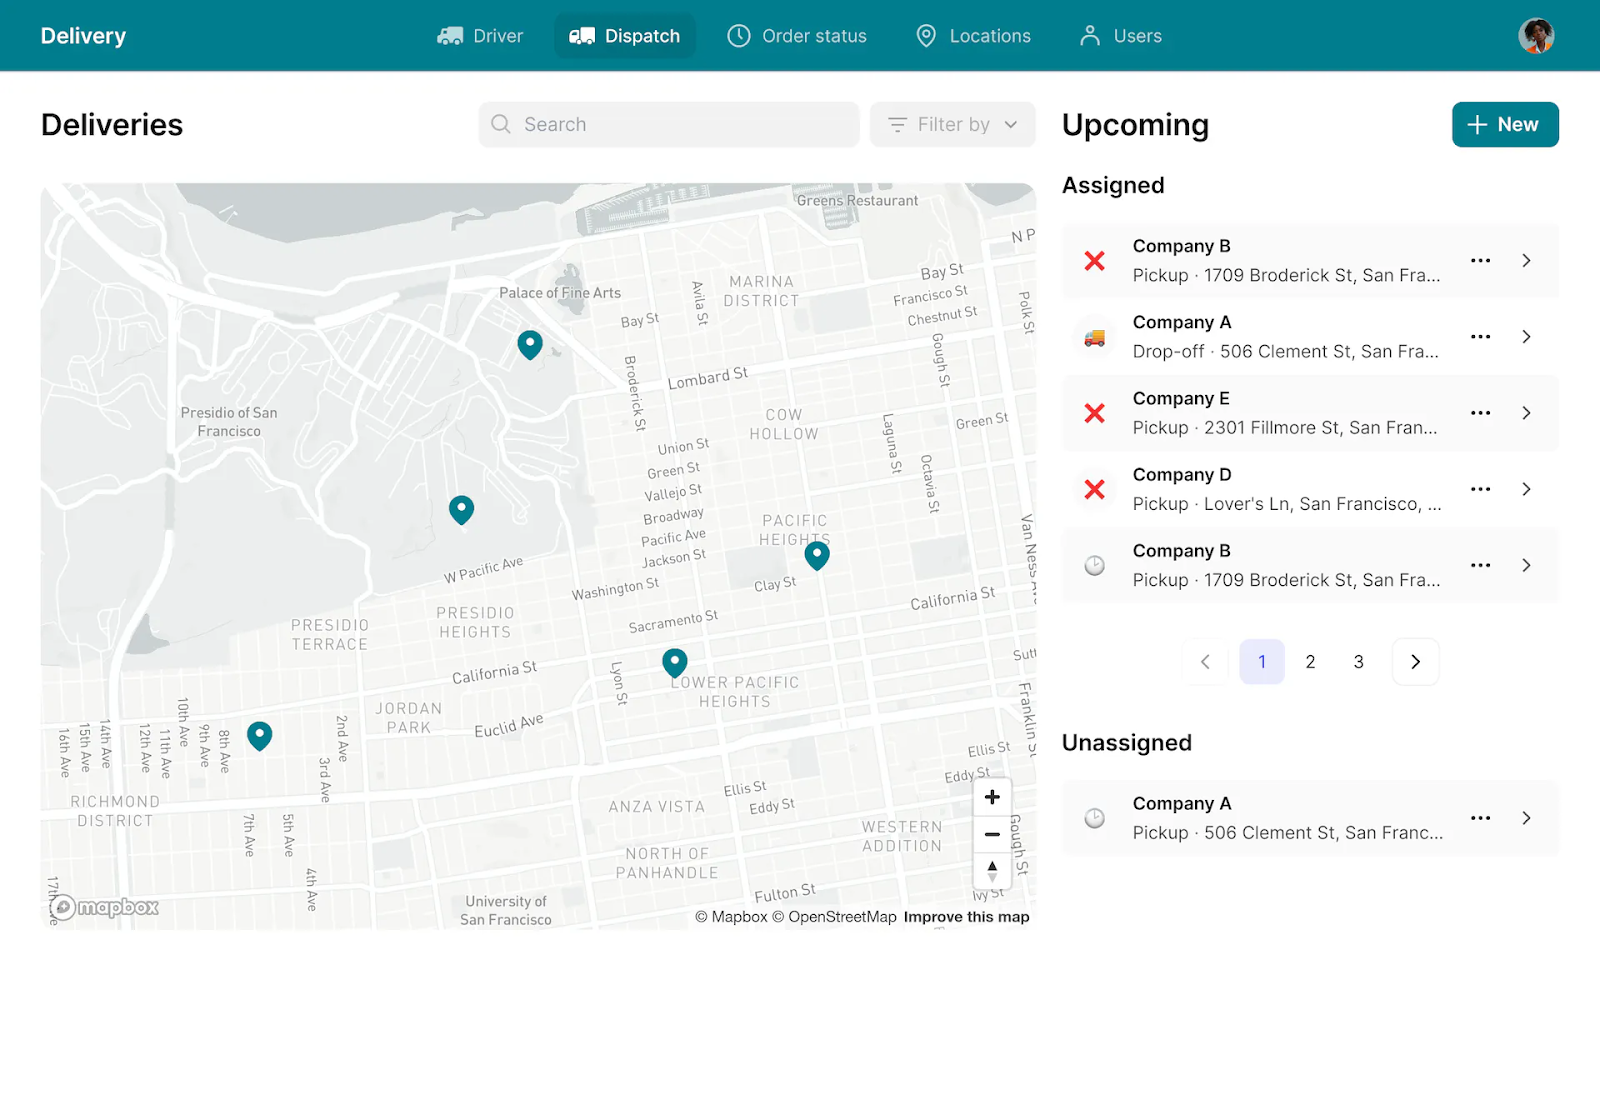Reset map bearing with compass button
The height and width of the screenshot is (1110, 1600).
[x=991, y=870]
